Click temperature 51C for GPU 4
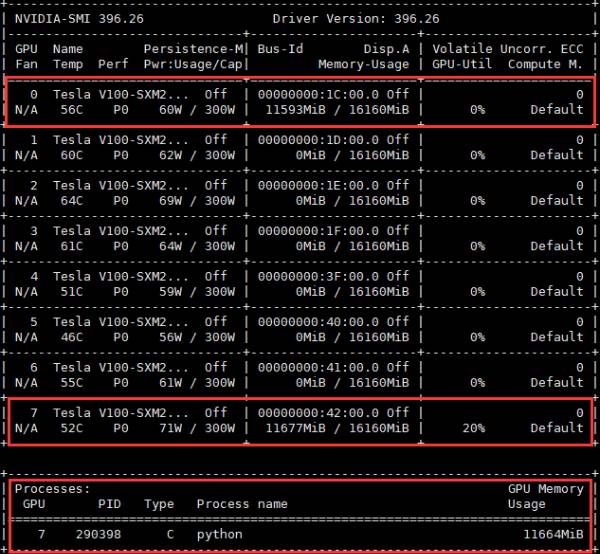Screen dimensions: 600x554 coord(72,292)
